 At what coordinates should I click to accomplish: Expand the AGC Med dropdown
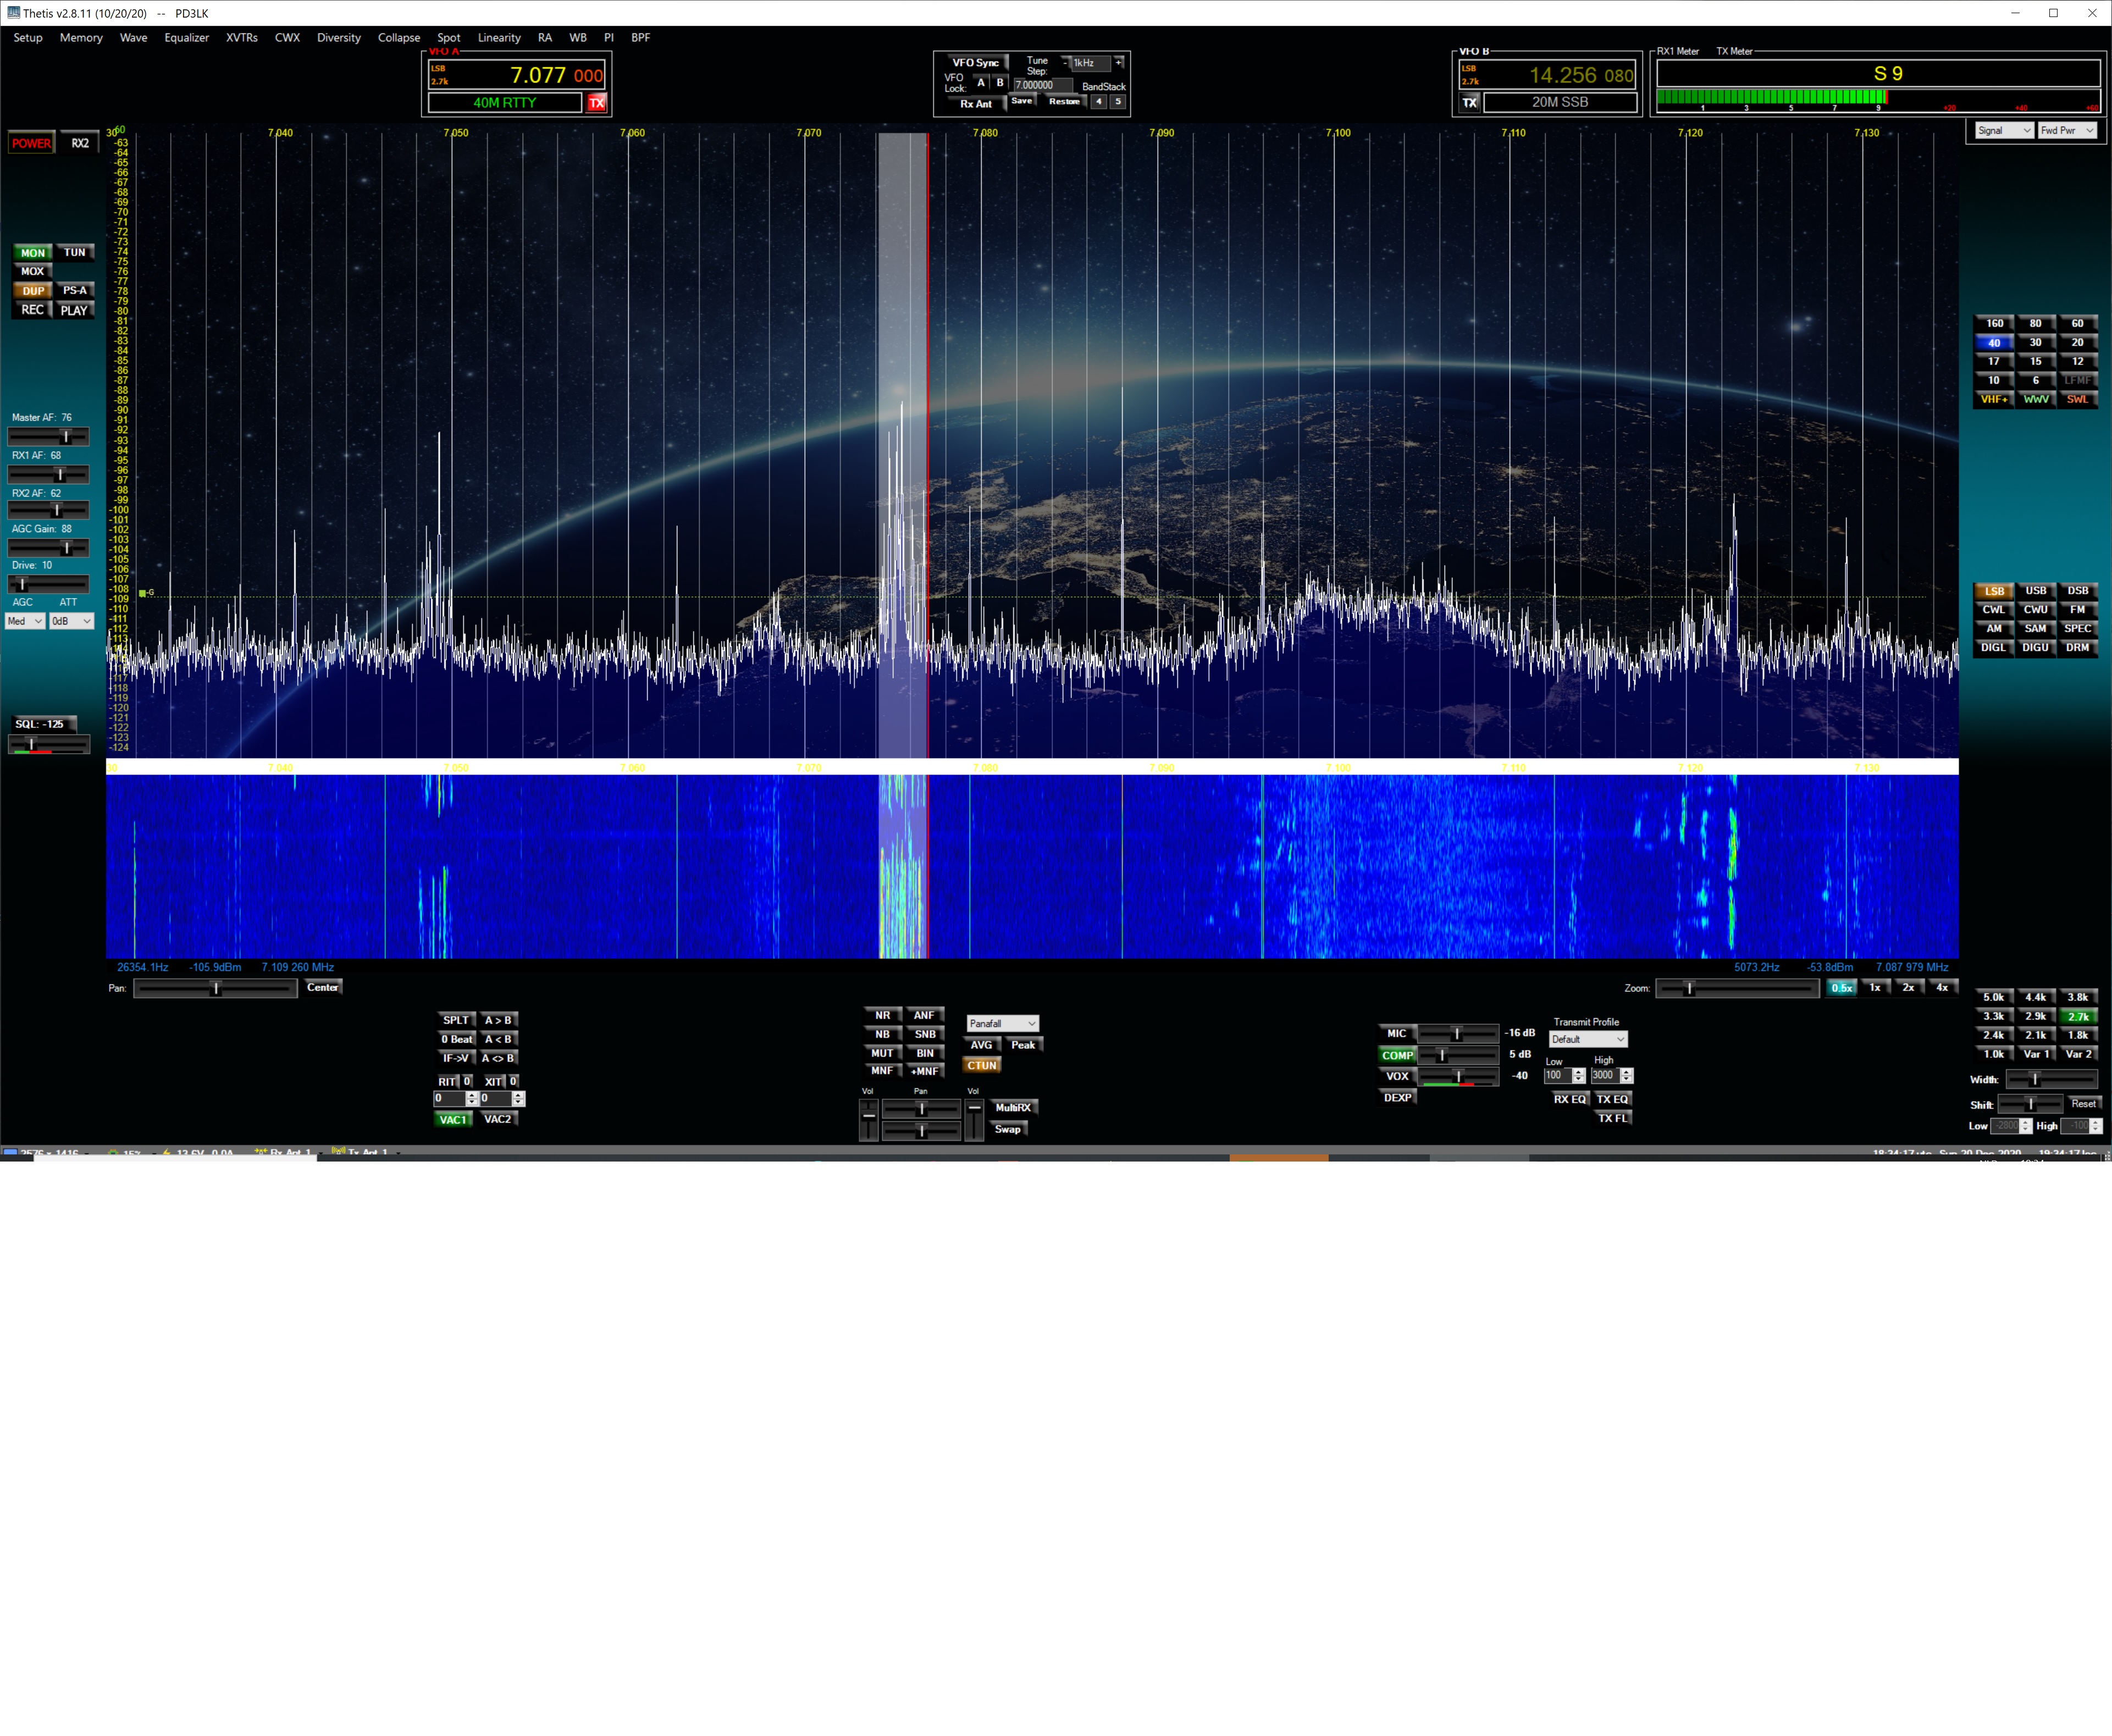point(25,622)
